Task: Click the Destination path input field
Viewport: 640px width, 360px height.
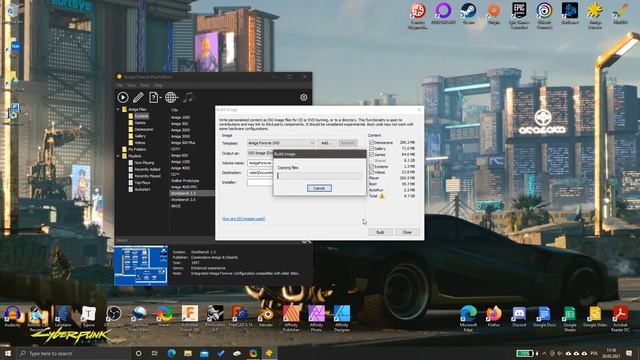Action: [x=260, y=173]
